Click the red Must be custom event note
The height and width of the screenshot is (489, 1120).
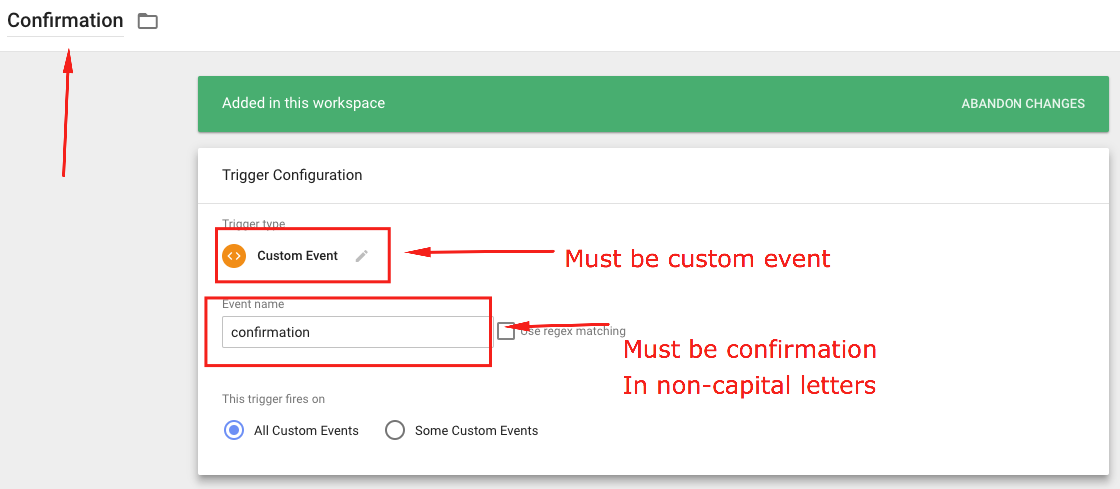tap(698, 258)
